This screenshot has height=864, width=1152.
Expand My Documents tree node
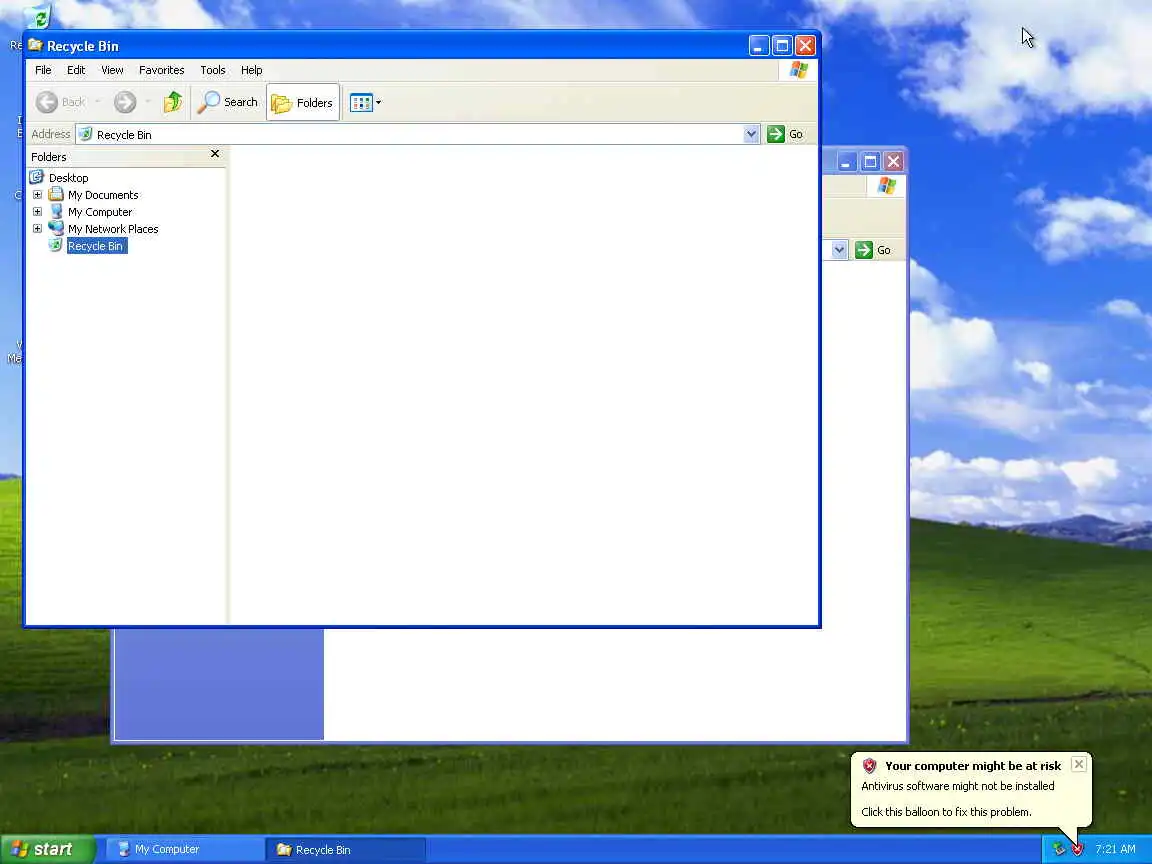tap(37, 195)
